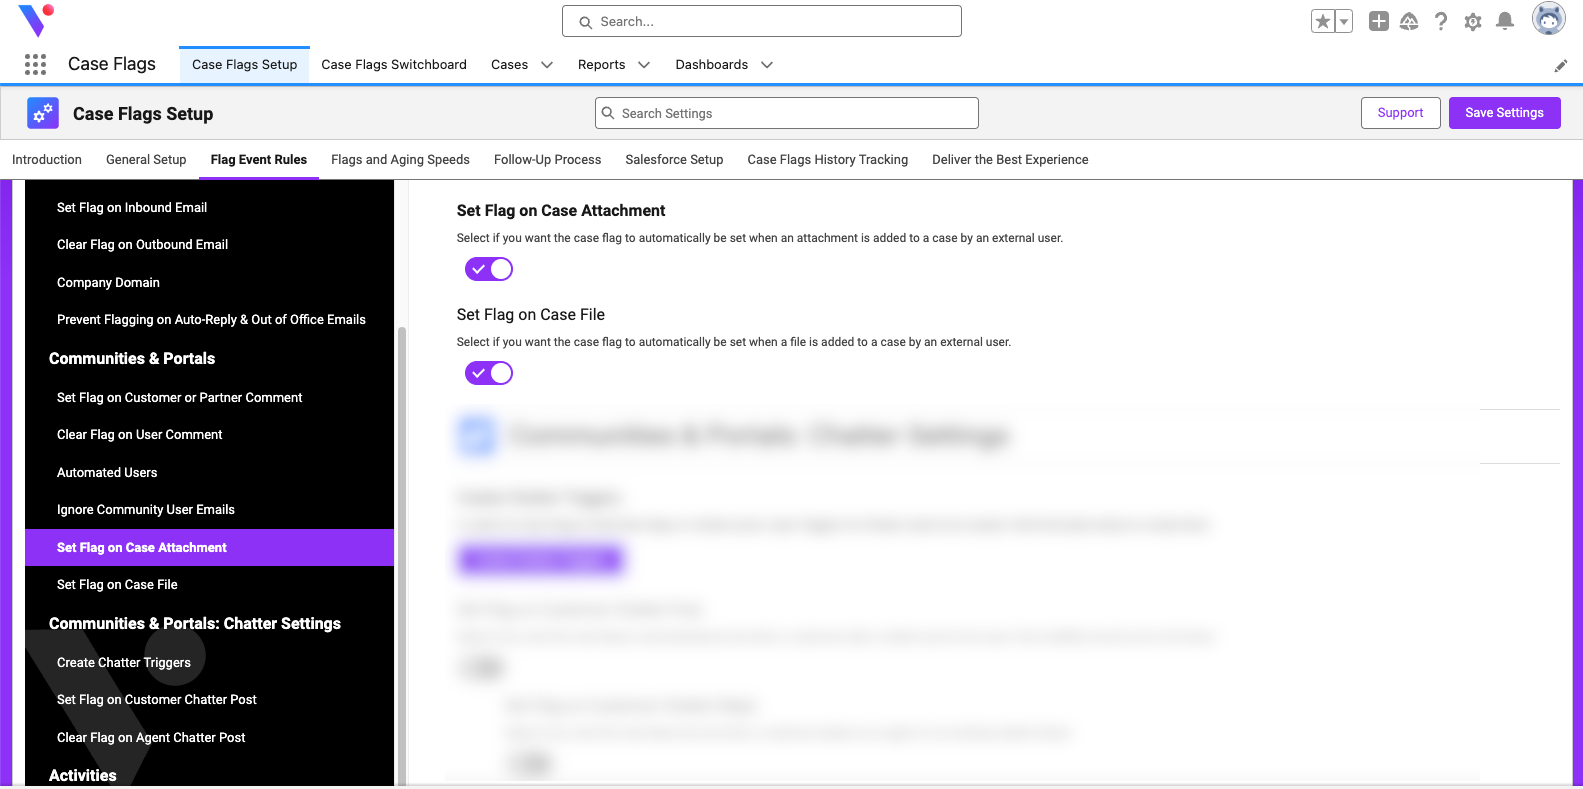1583x789 pixels.
Task: Expand the Dashboards tab dropdown chevron
Action: pyautogui.click(x=767, y=65)
